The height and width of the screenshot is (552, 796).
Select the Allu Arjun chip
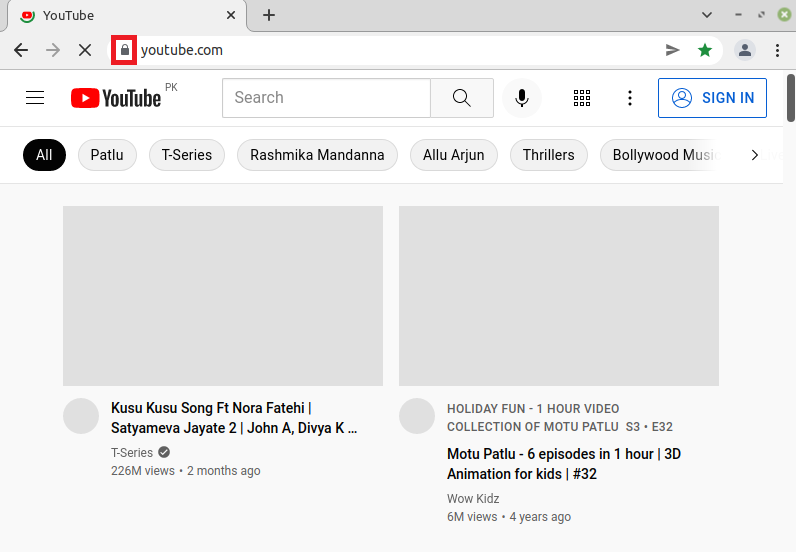[454, 155]
